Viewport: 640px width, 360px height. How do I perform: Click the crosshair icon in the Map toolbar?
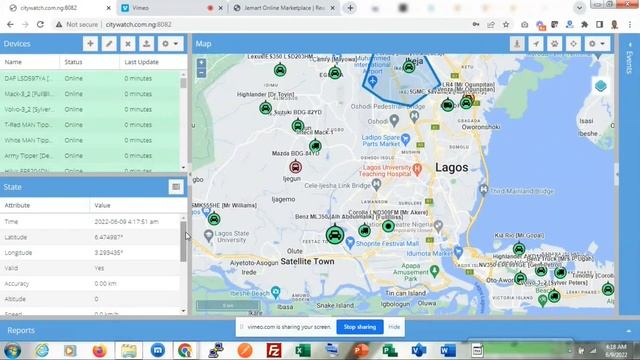point(573,44)
